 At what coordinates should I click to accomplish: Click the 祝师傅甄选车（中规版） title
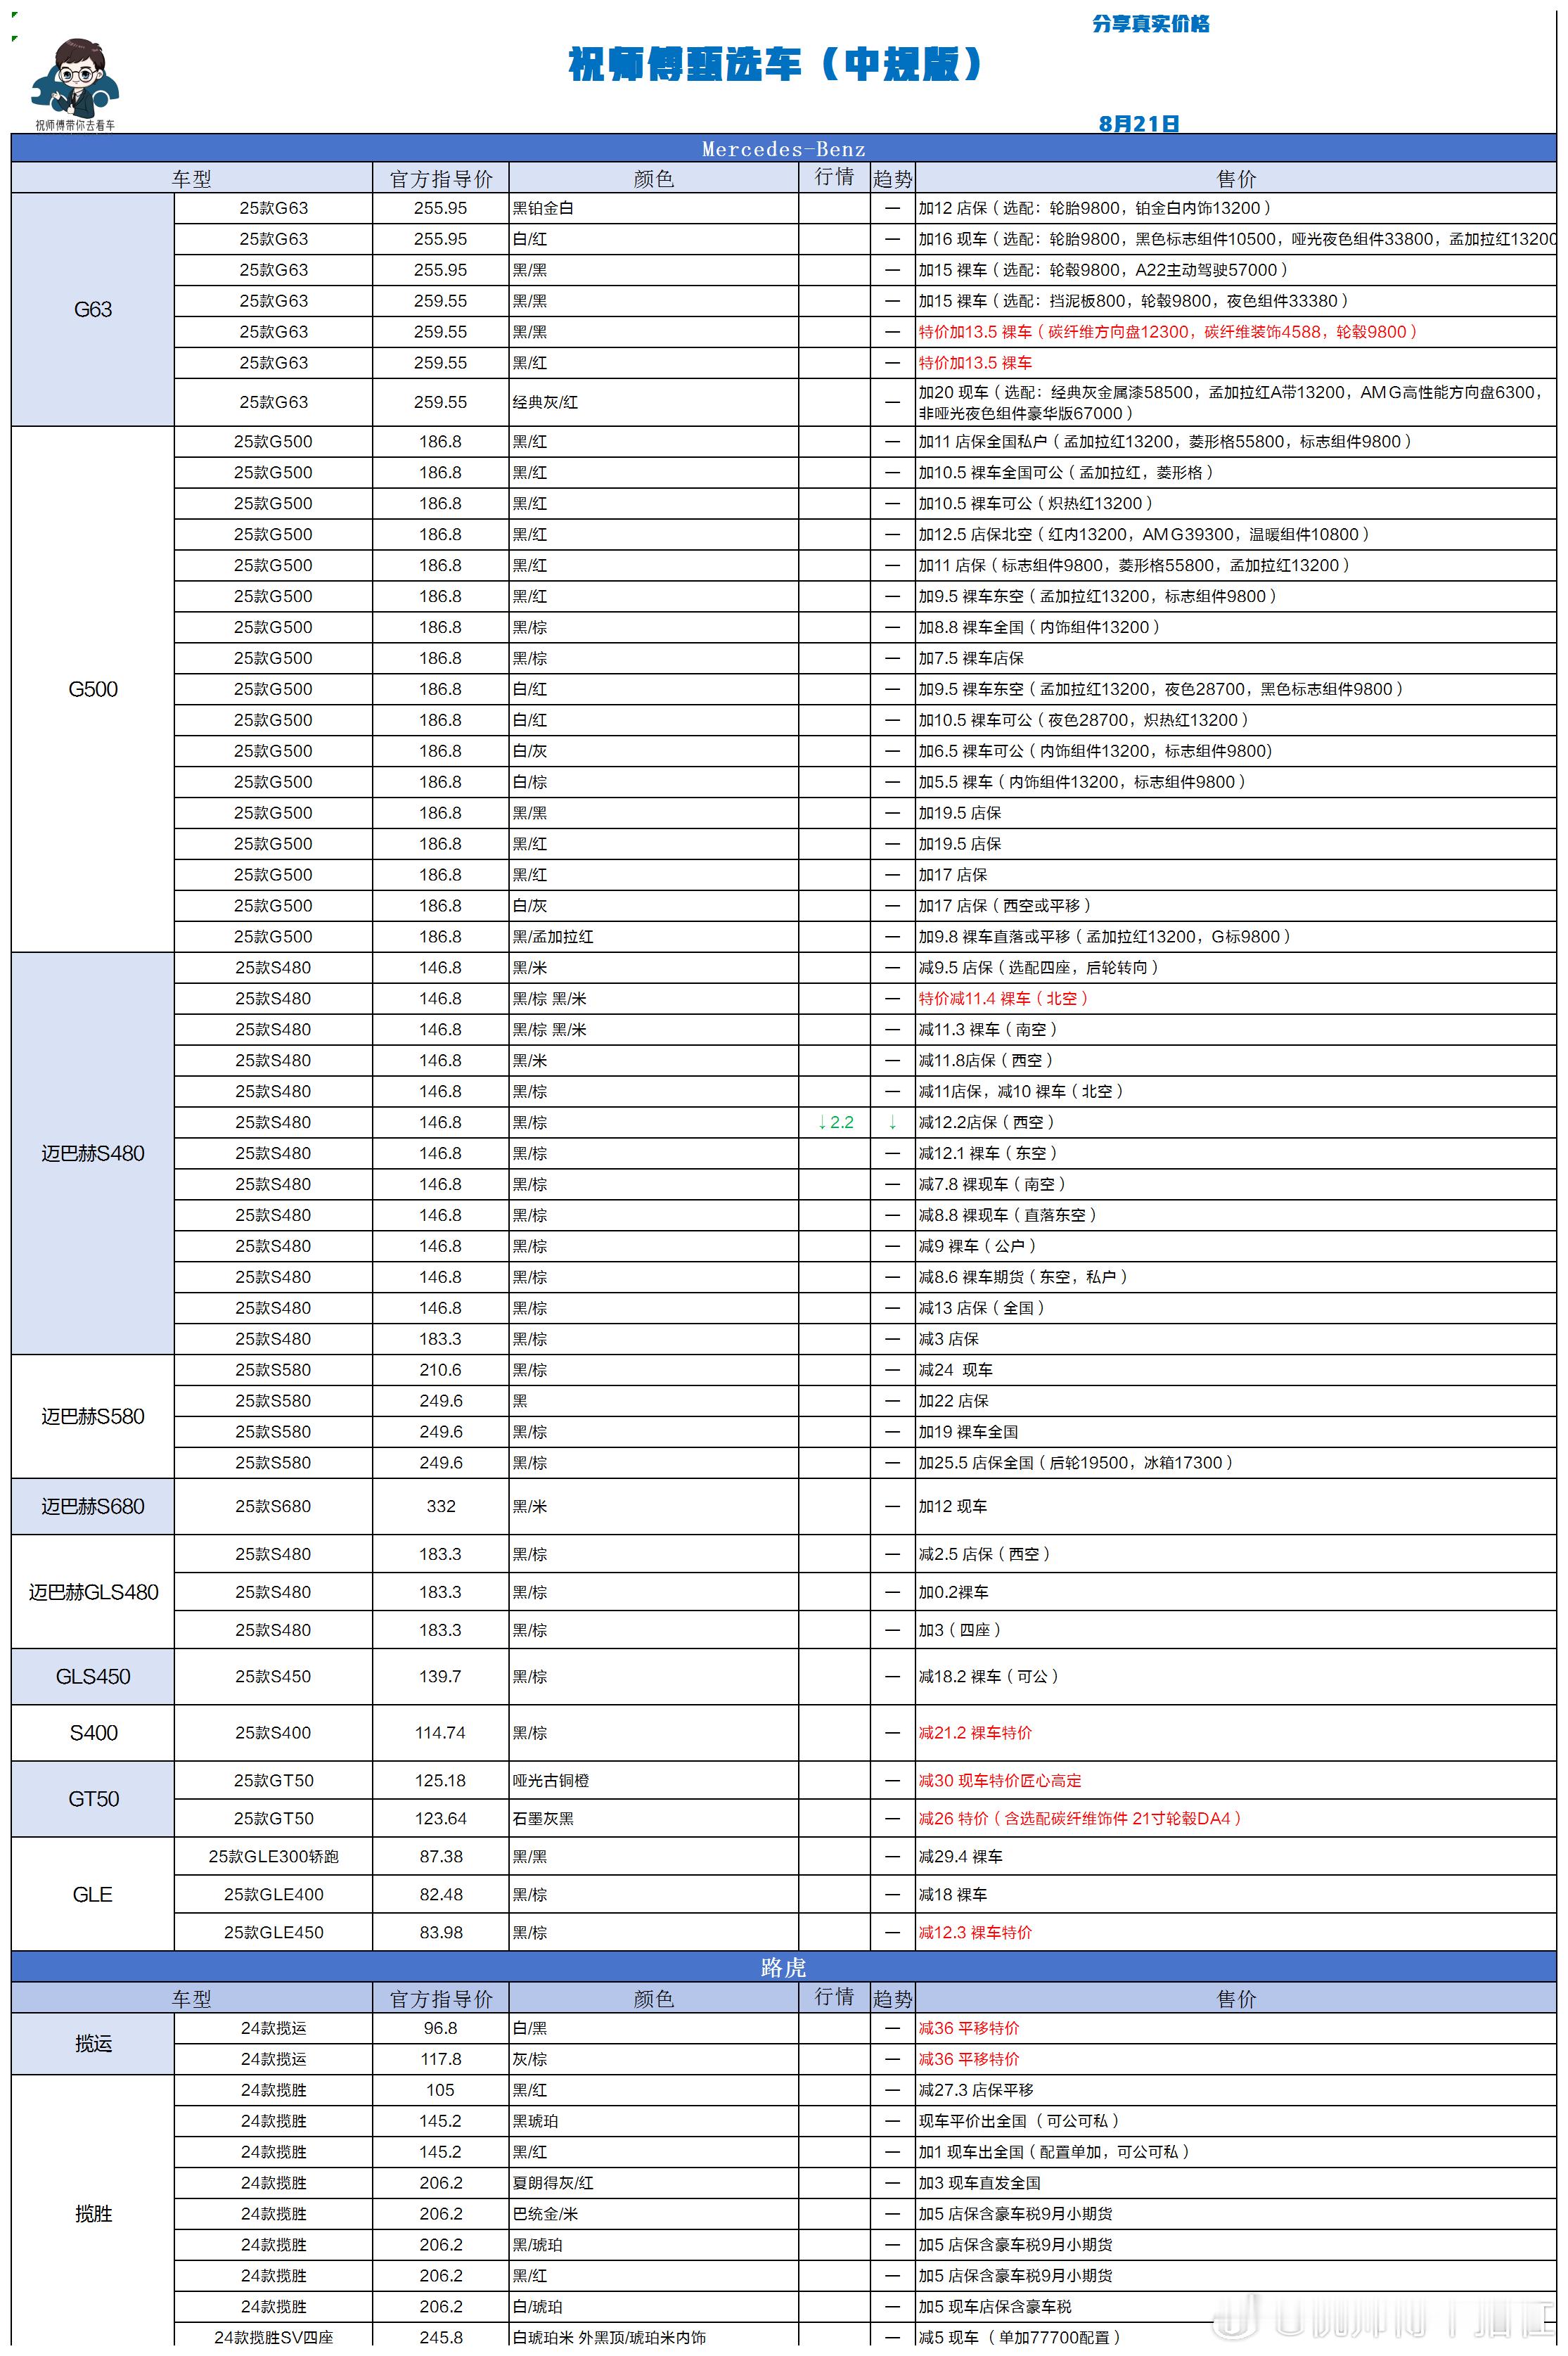pyautogui.click(x=776, y=64)
